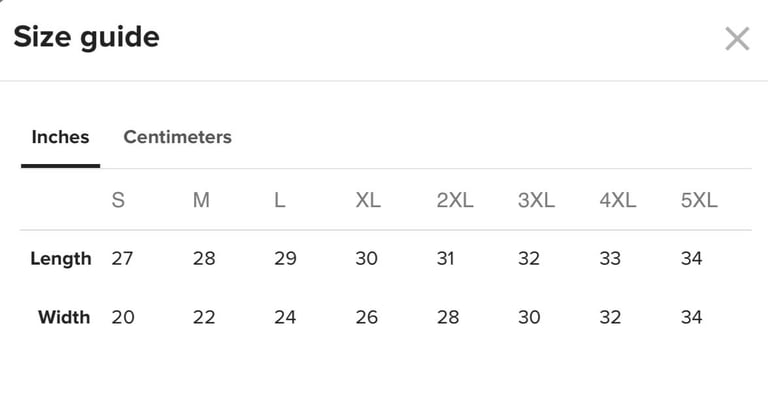768x394 pixels.
Task: Select the XL size column header
Action: point(368,200)
